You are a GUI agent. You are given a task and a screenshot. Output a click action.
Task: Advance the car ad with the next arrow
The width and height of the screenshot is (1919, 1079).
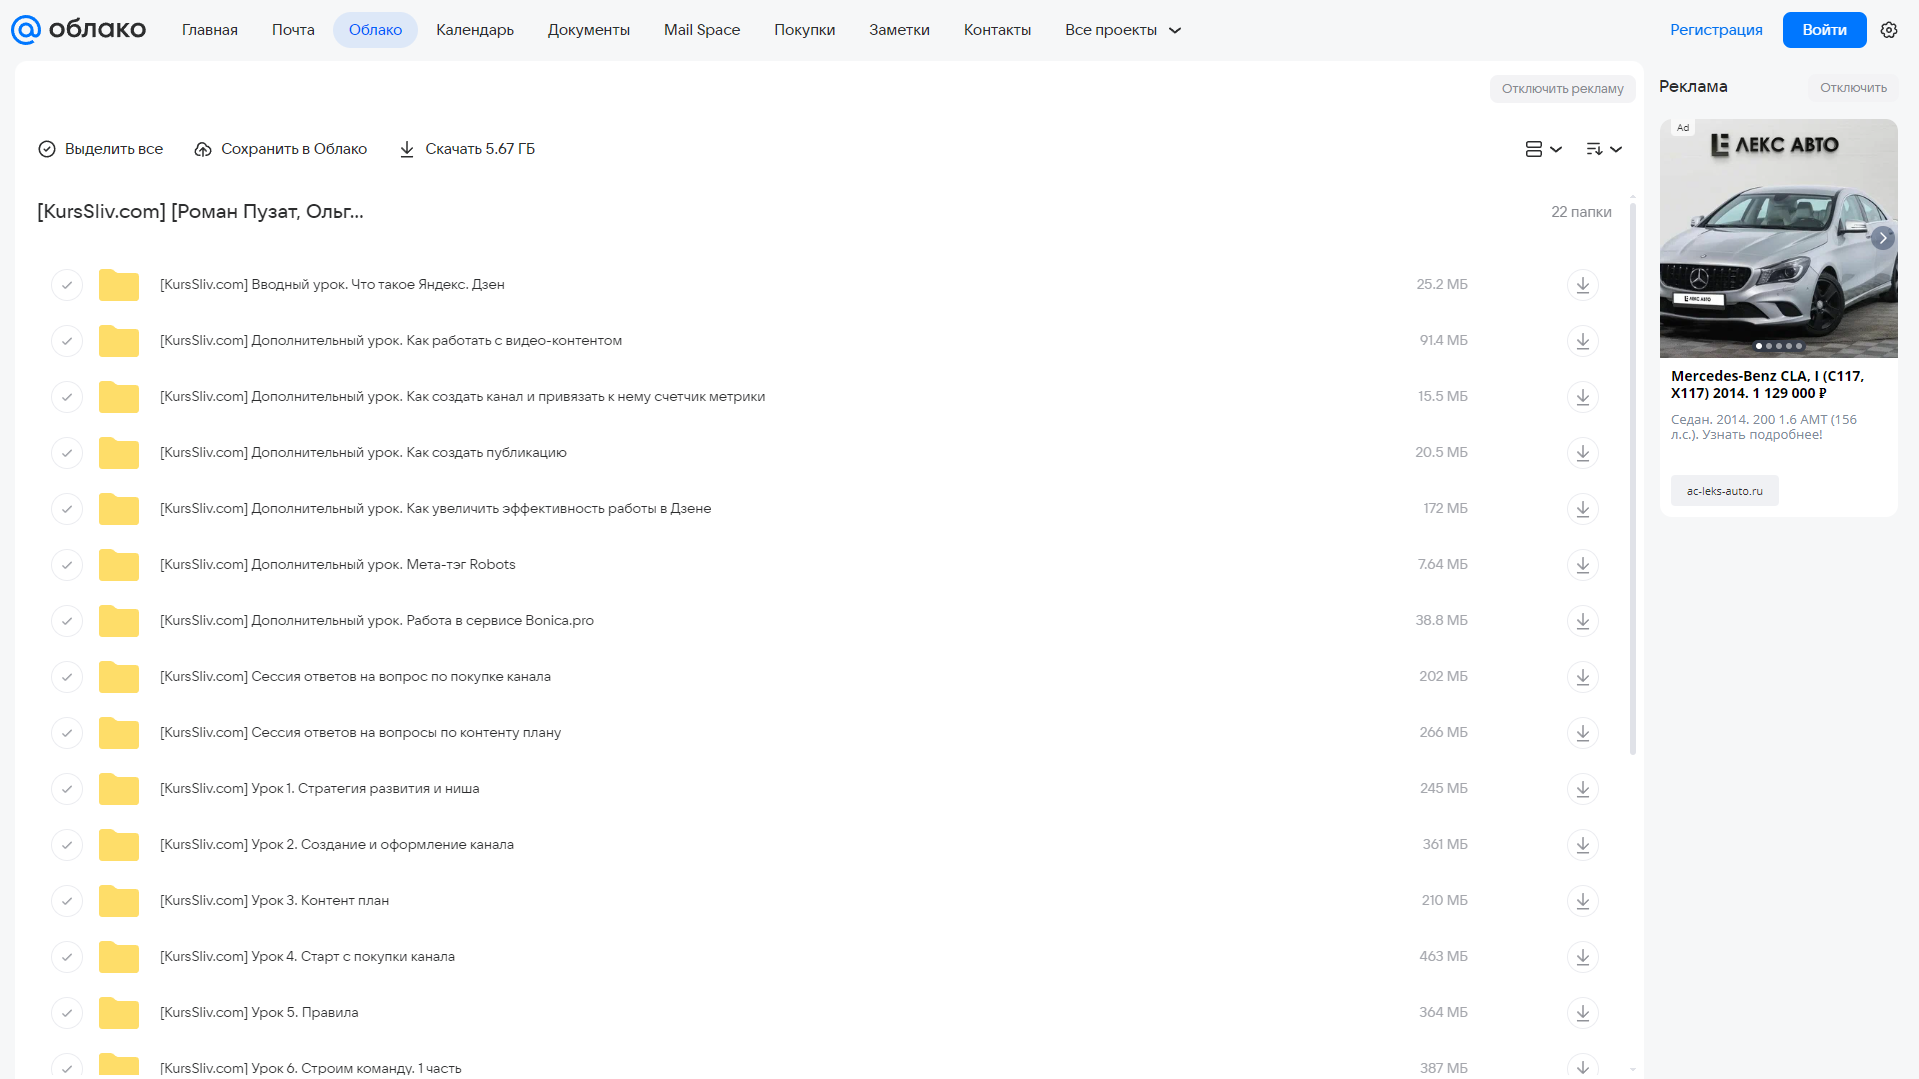pos(1882,238)
